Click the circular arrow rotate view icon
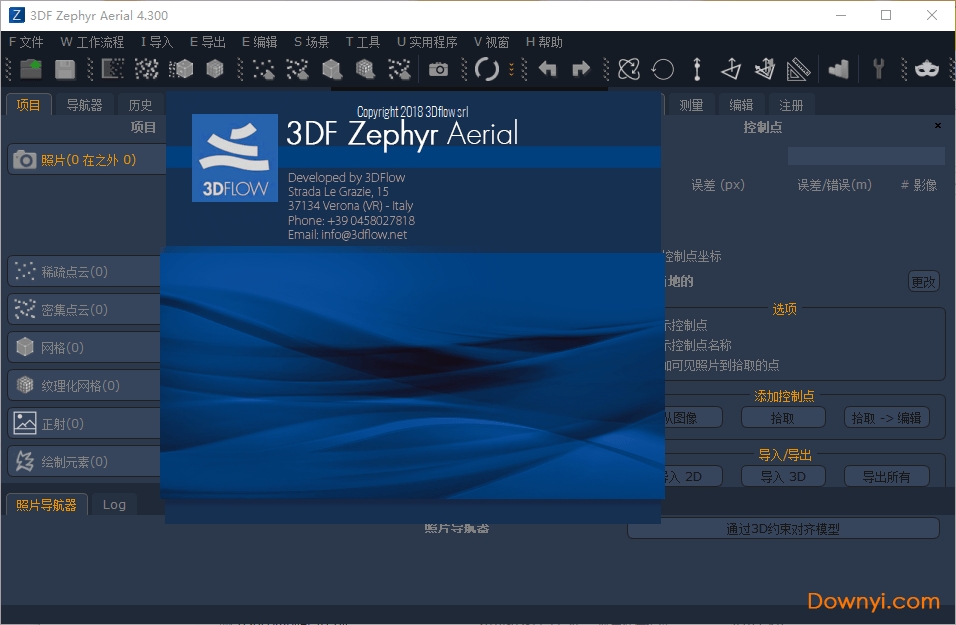The width and height of the screenshot is (956, 625). pyautogui.click(x=662, y=69)
